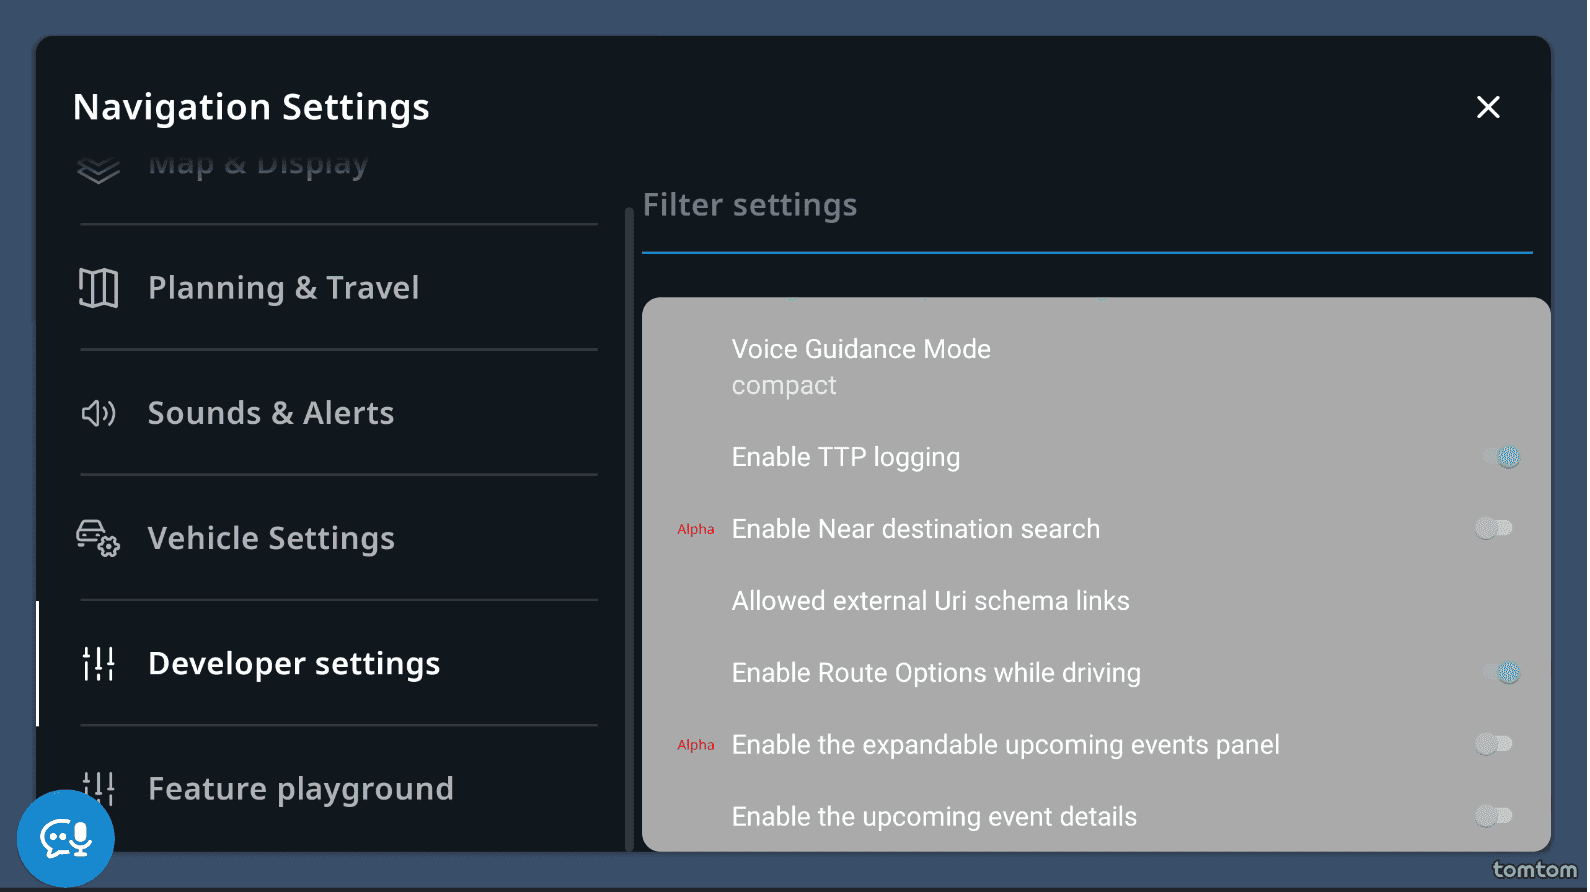Disable Route Options while driving switch
This screenshot has width=1590, height=892.
click(1501, 673)
